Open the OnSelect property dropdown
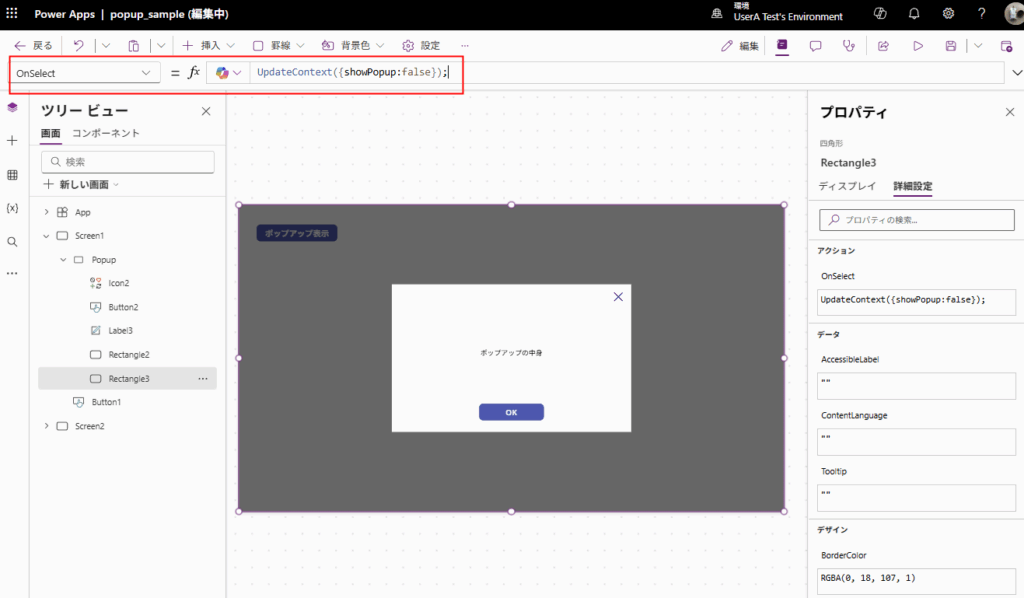This screenshot has height=598, width=1024. (84, 73)
